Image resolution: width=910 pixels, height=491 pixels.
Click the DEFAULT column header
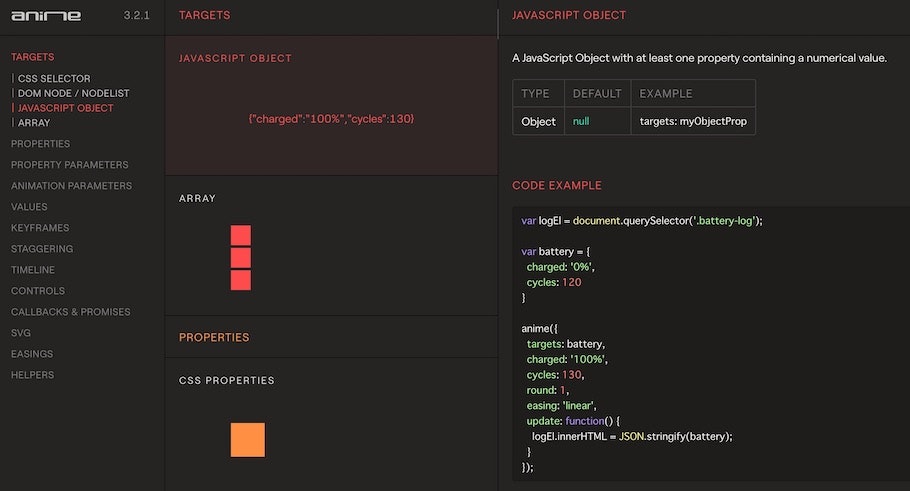coord(597,93)
